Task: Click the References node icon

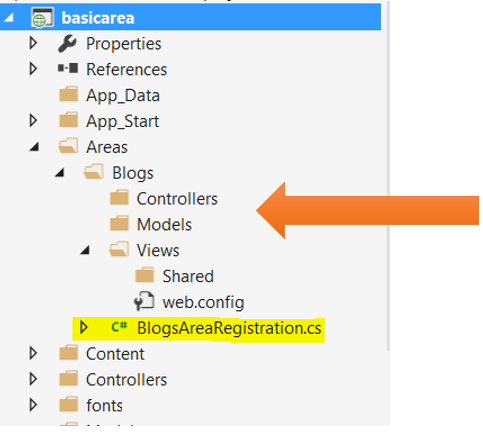Action: click(68, 68)
